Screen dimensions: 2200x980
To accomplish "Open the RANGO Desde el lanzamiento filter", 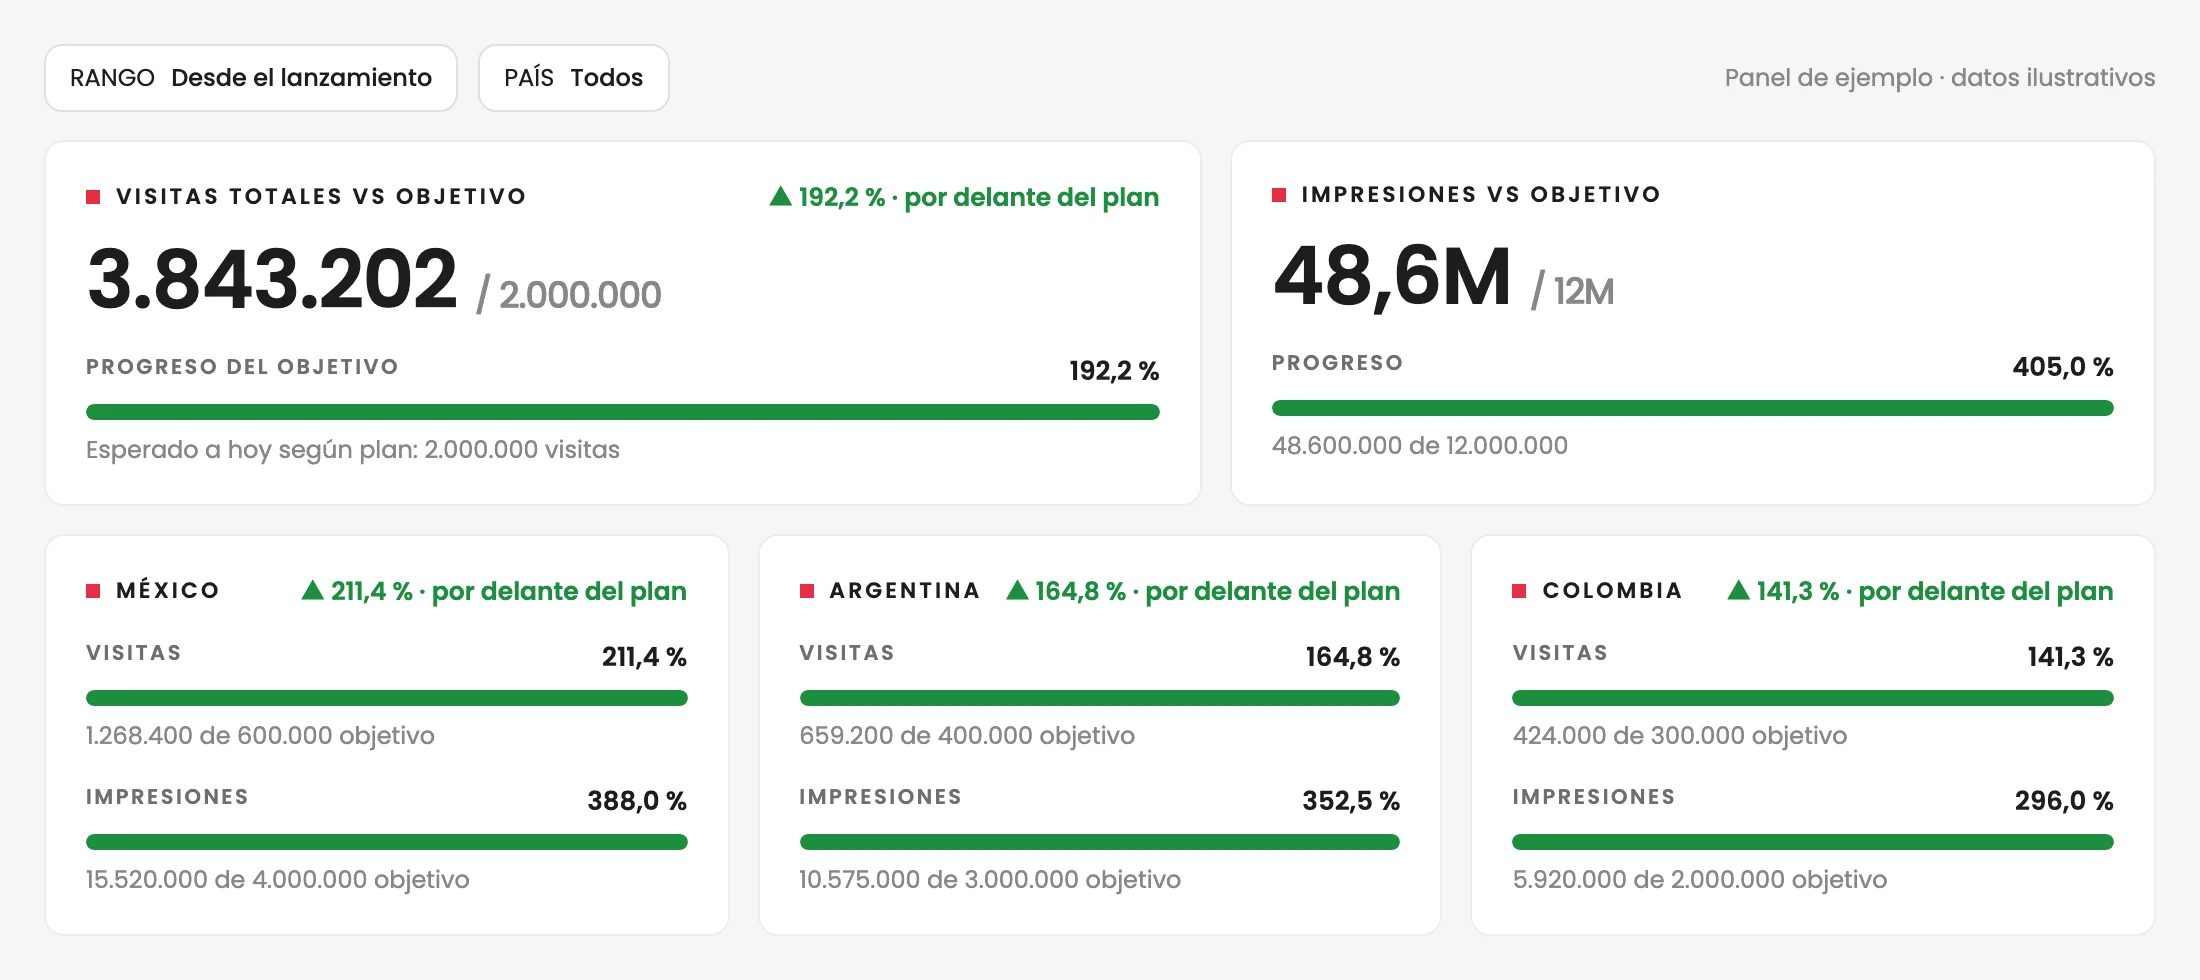I will (x=251, y=78).
